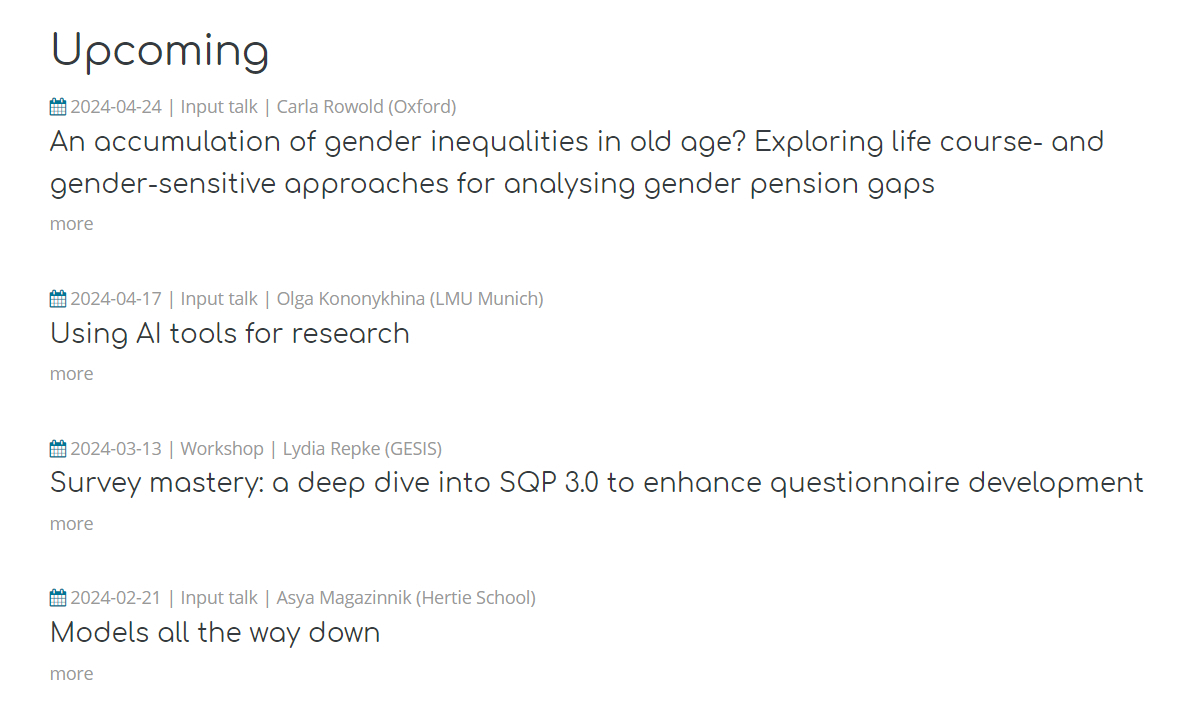Select speaker name Lydia Repke (GESIS)
Screen dimensions: 1199x713
tap(362, 449)
